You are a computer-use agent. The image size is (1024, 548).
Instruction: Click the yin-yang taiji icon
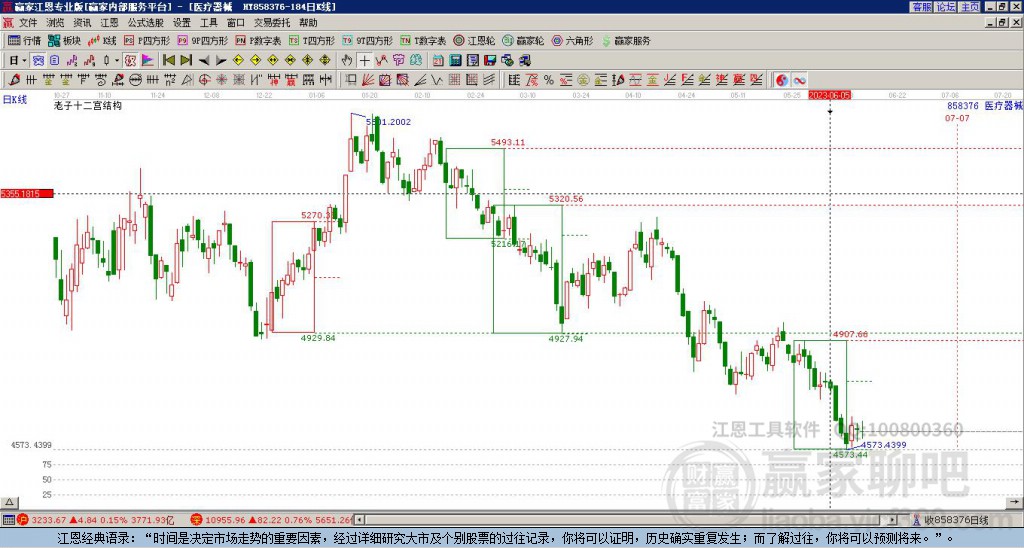point(782,80)
